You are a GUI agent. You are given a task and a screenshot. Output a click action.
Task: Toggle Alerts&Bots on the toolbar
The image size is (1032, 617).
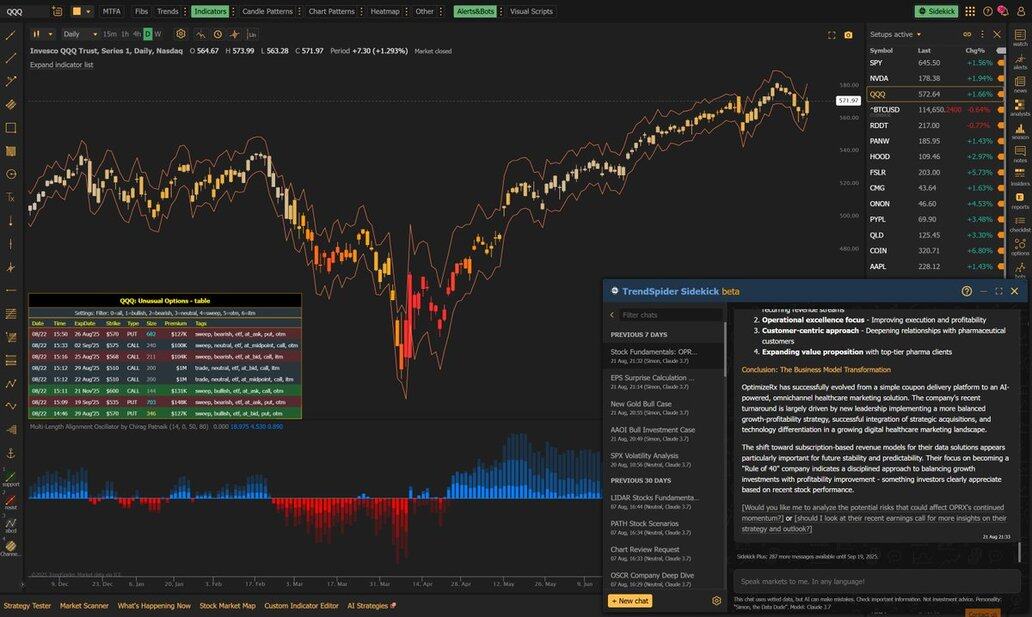click(x=476, y=11)
